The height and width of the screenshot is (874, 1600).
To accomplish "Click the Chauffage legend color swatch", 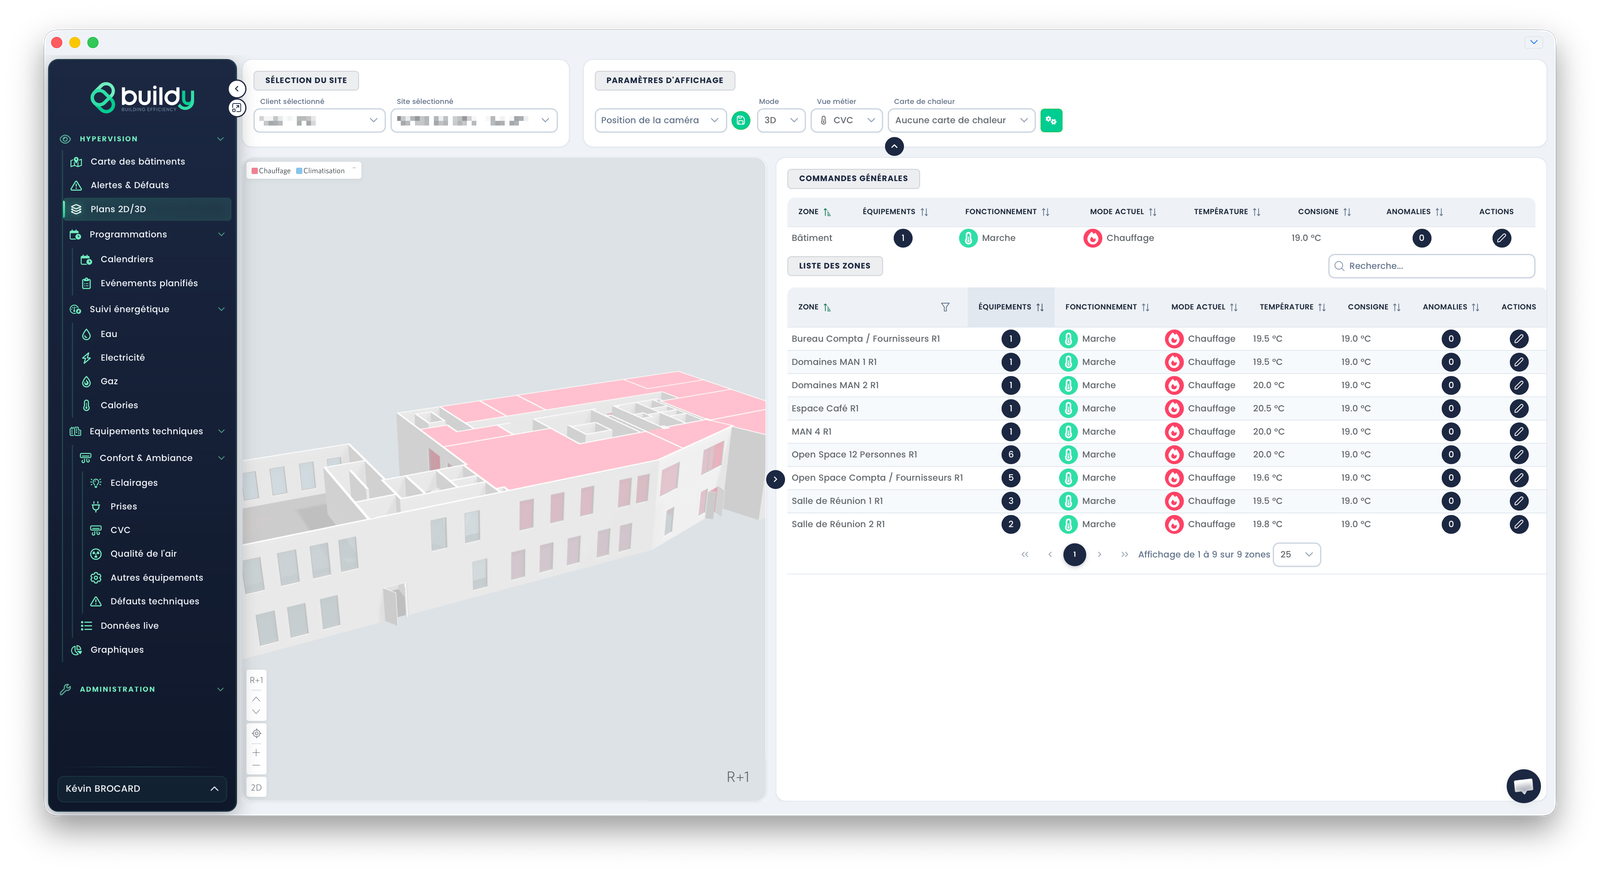I will [x=255, y=171].
